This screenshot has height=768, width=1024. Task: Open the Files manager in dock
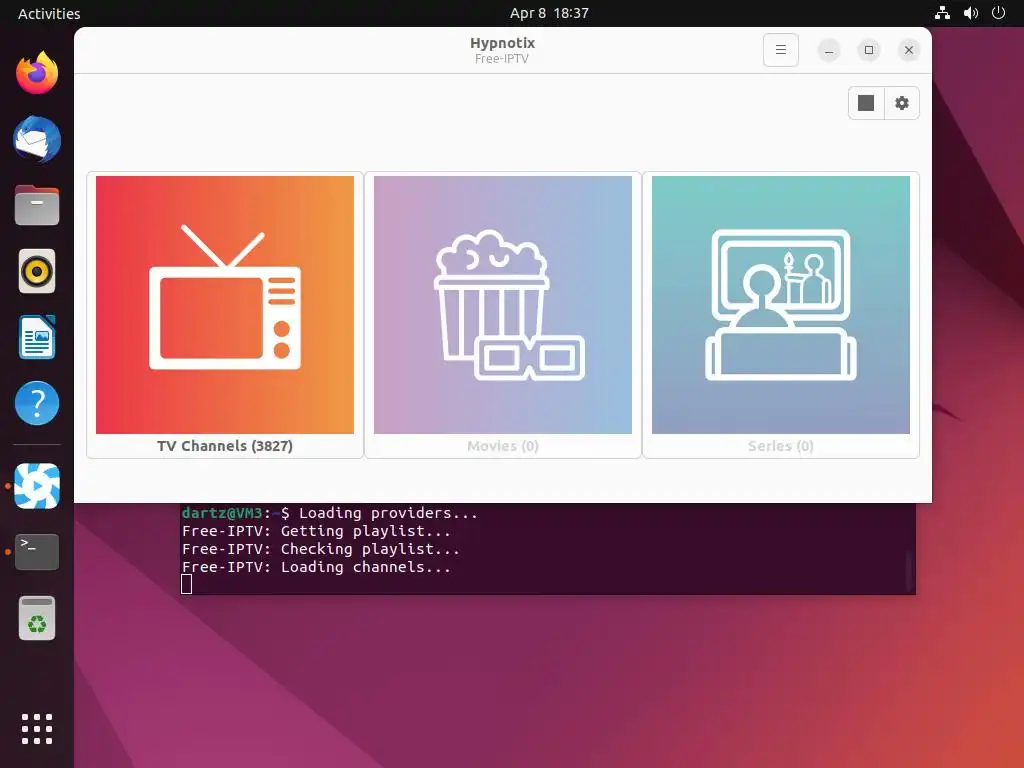click(x=37, y=205)
